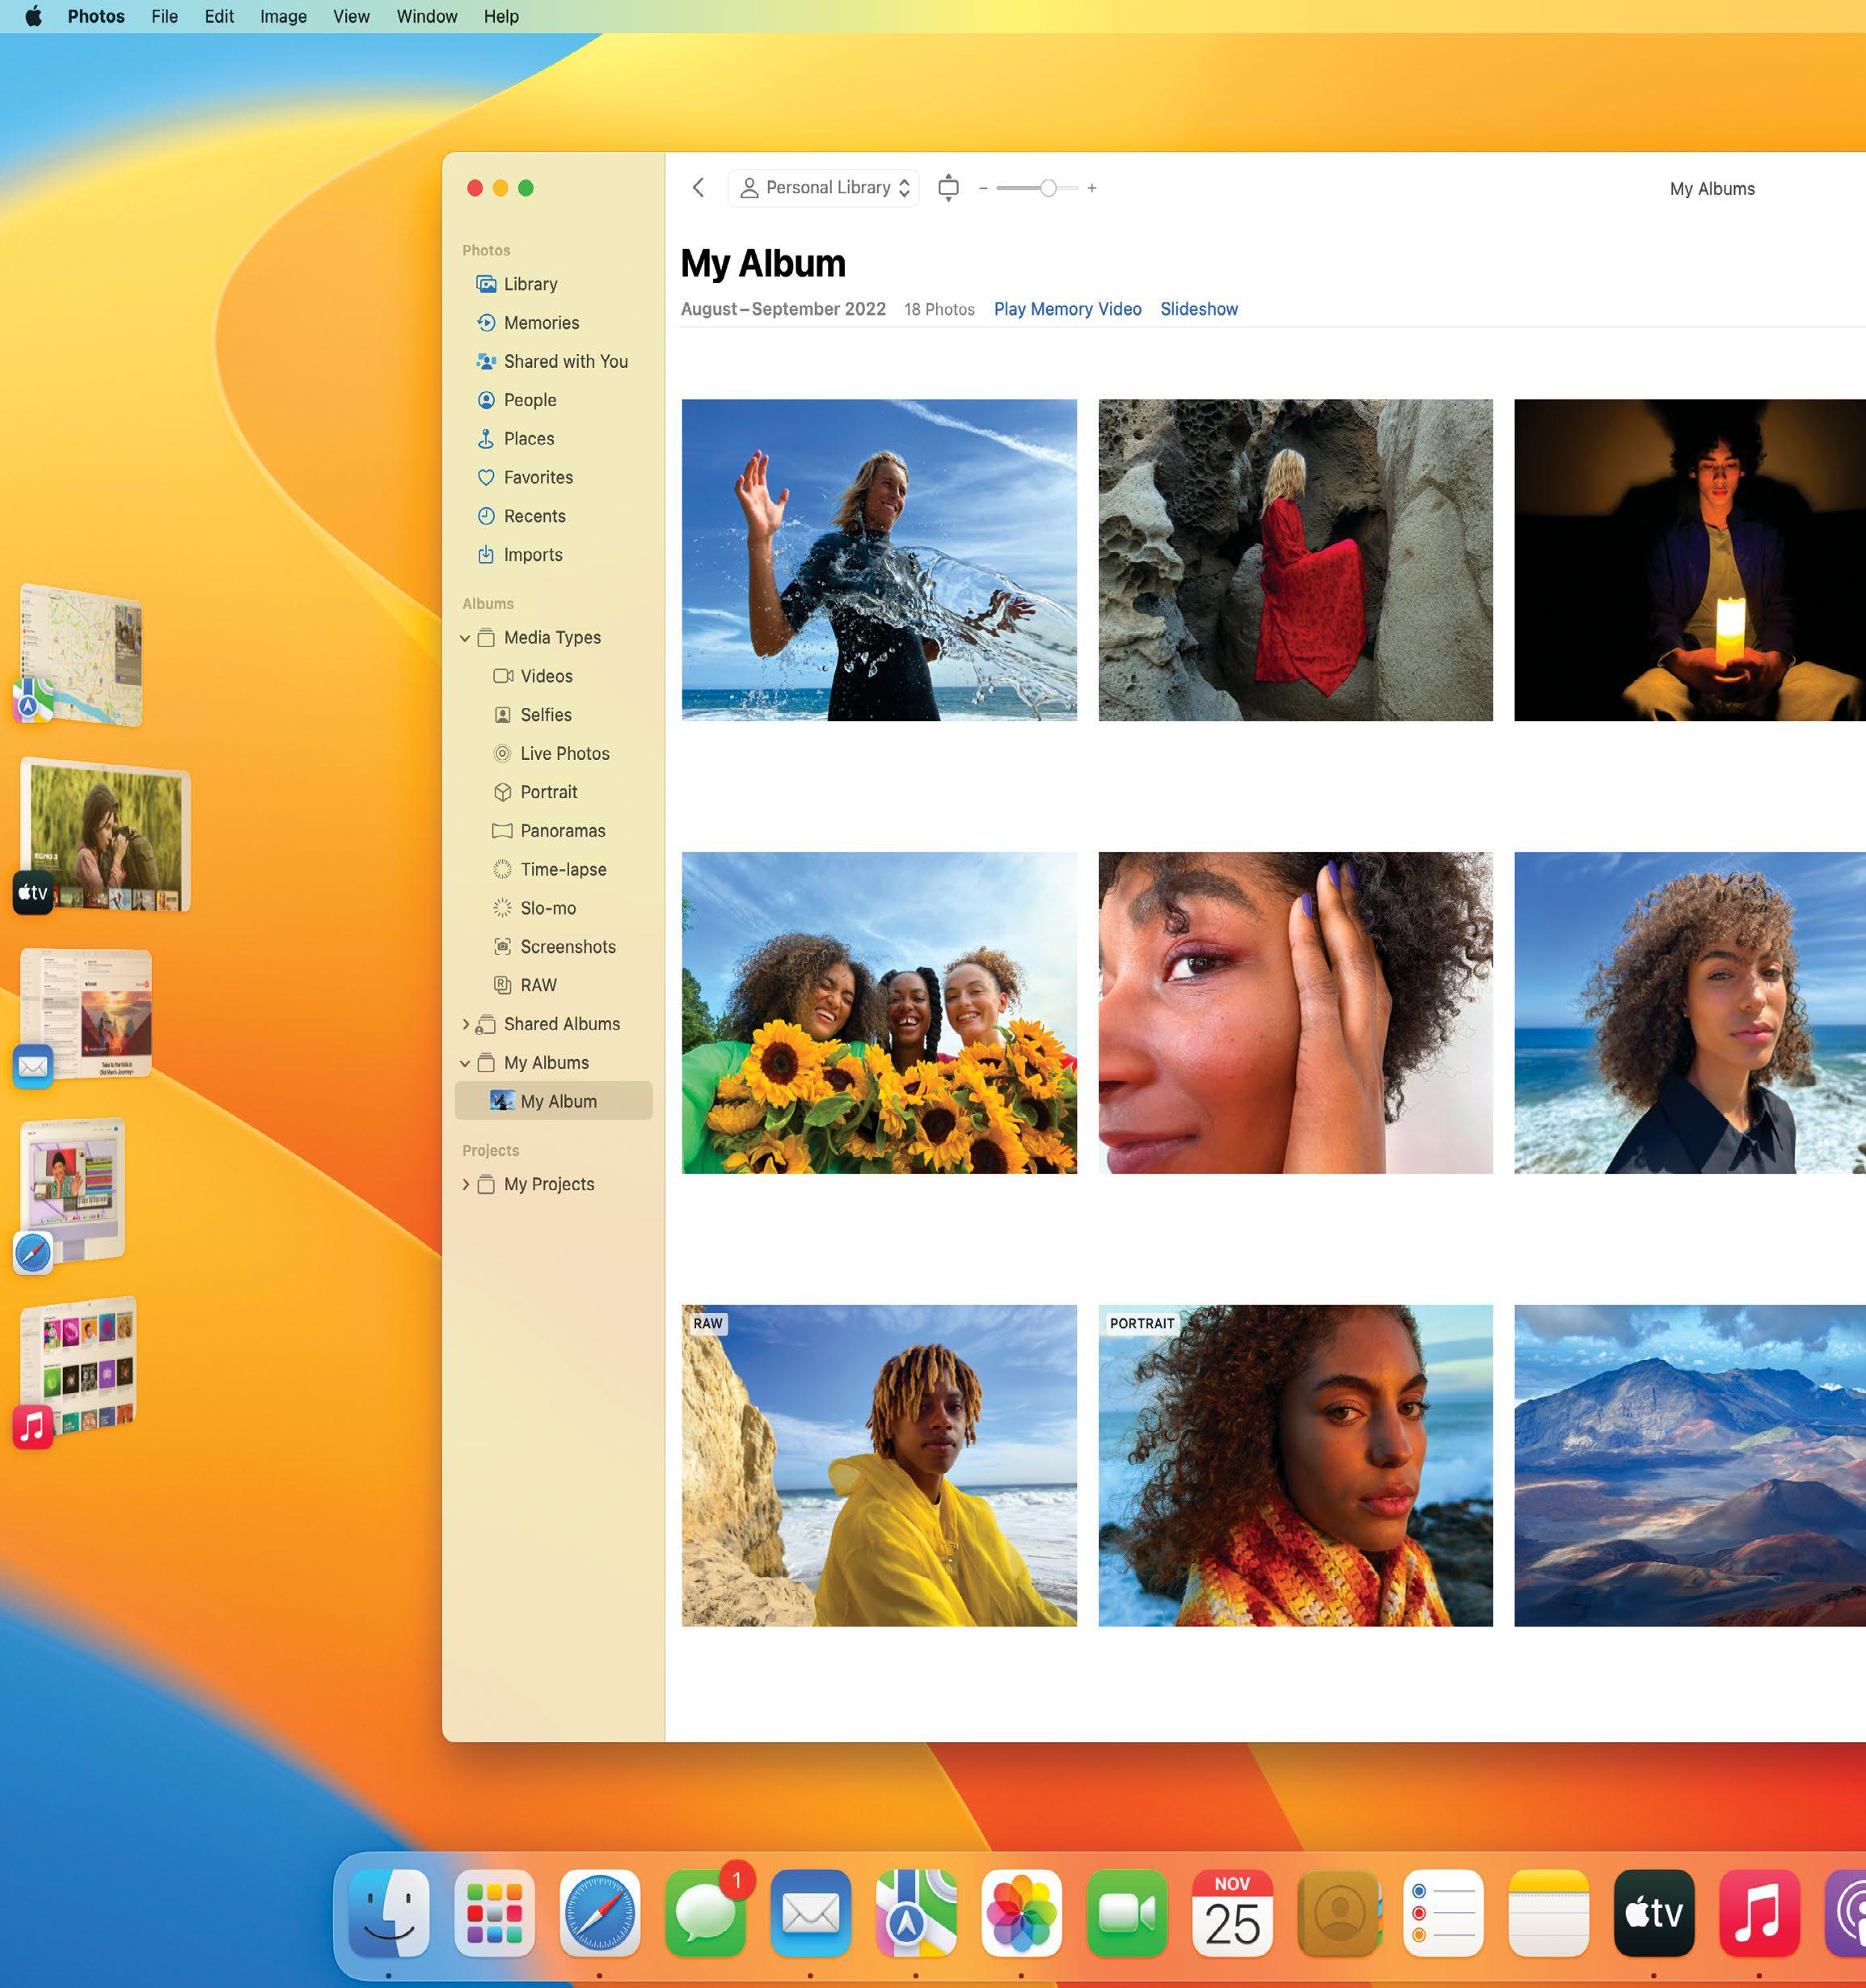Open Reminders from the Dock
This screenshot has height=1988, width=1866.
tap(1443, 1912)
